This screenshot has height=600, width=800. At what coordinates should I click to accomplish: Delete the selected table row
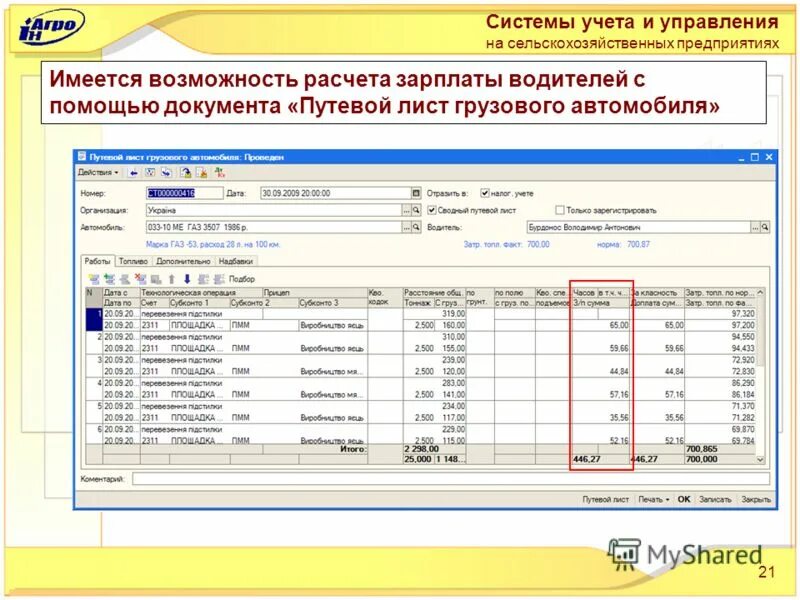[138, 278]
